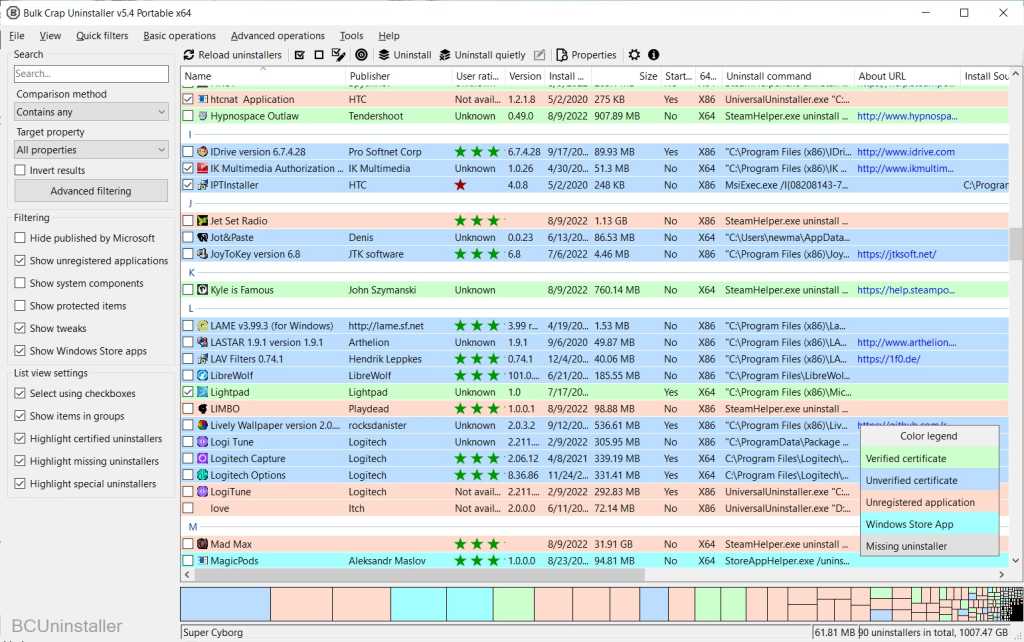Collapse the J group header
Screen dimensions: 1024x642
(x=191, y=204)
